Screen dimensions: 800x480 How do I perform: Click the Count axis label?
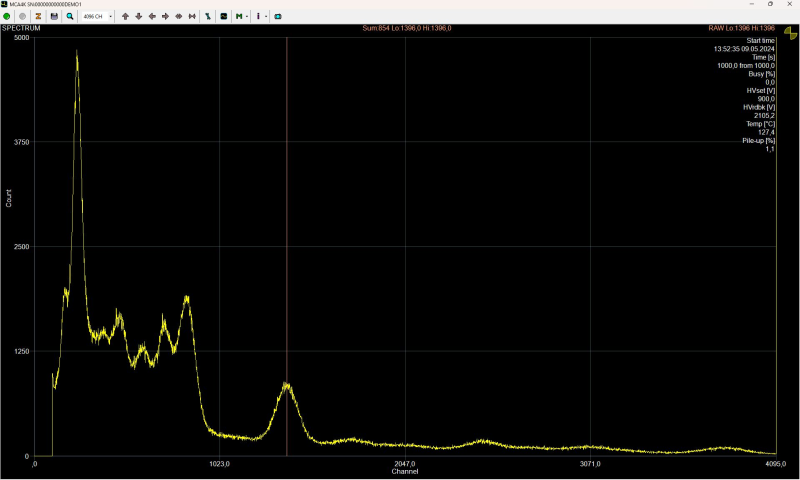tap(8, 198)
